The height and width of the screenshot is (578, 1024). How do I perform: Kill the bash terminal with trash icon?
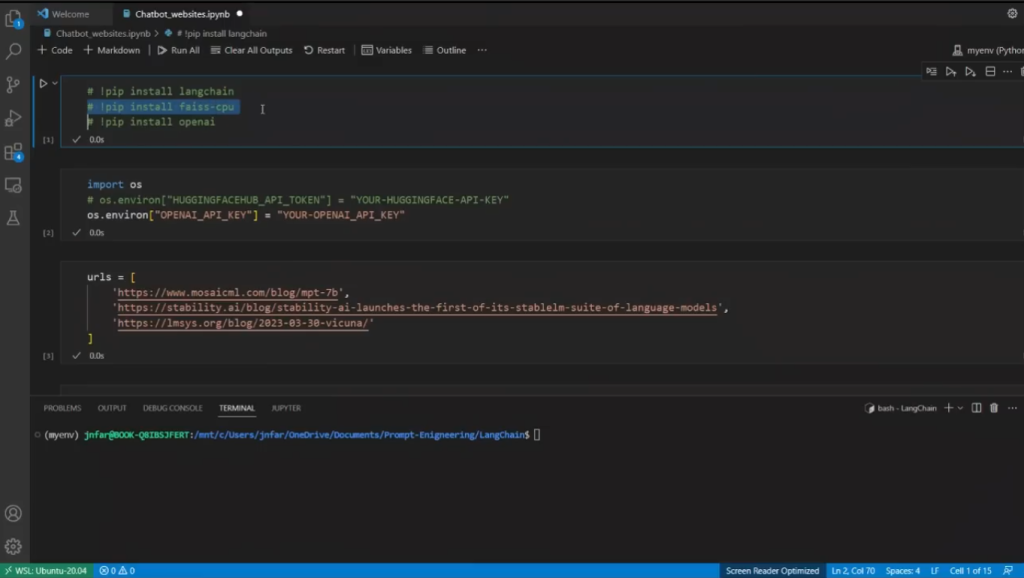tap(993, 408)
